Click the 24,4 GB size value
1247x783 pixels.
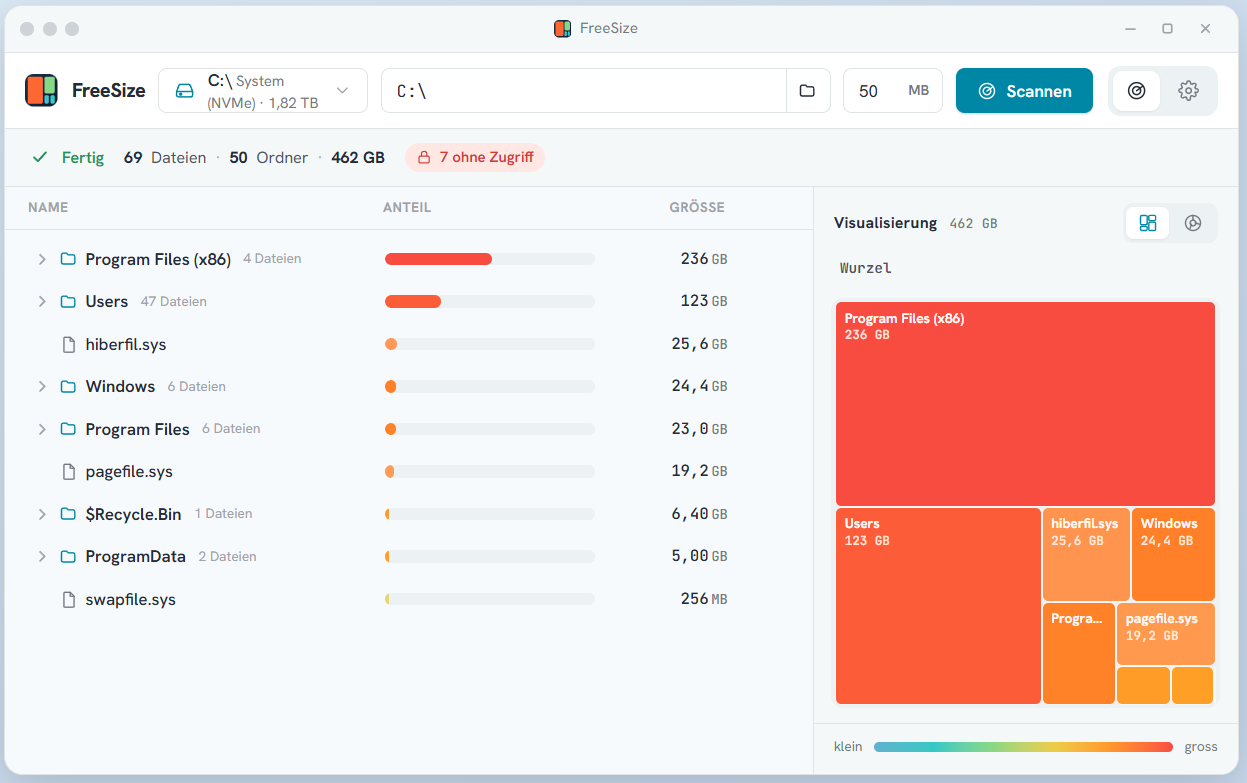(699, 386)
